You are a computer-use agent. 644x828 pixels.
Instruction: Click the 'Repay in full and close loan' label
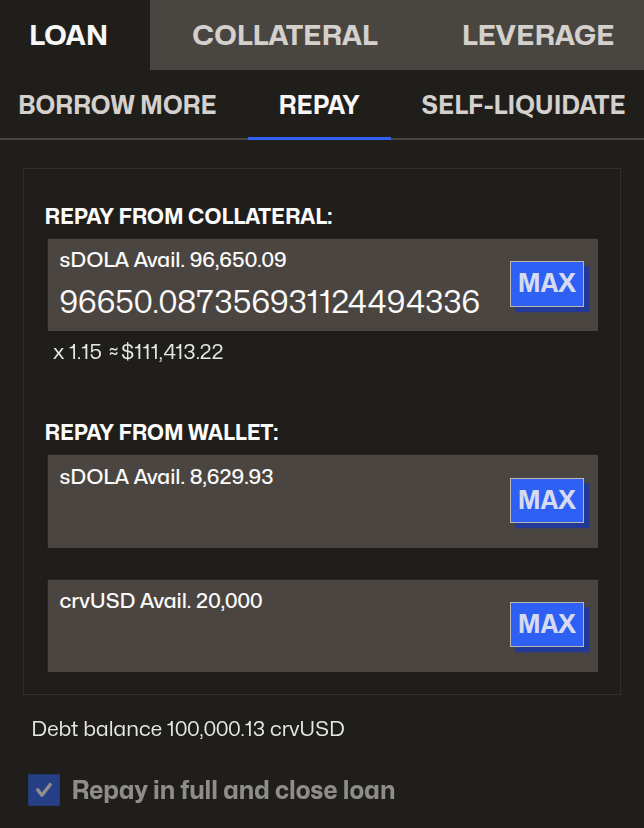[233, 790]
